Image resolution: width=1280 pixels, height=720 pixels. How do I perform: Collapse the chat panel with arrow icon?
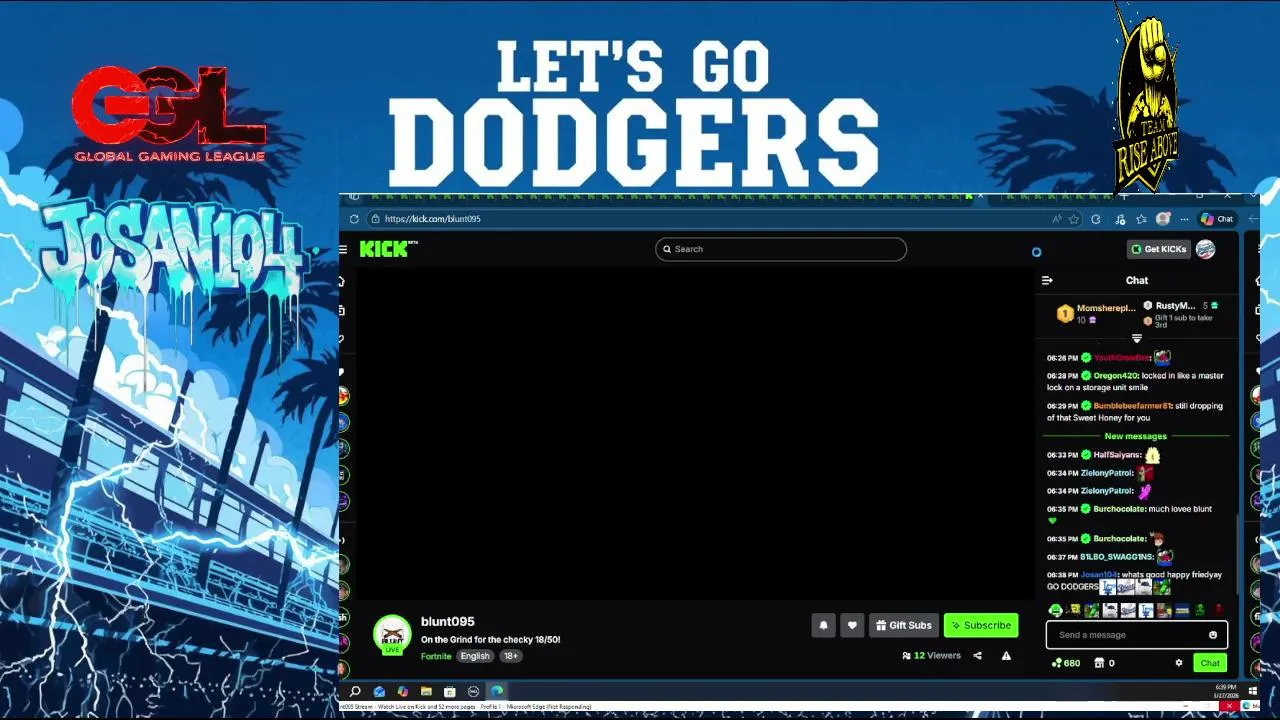[1047, 281]
